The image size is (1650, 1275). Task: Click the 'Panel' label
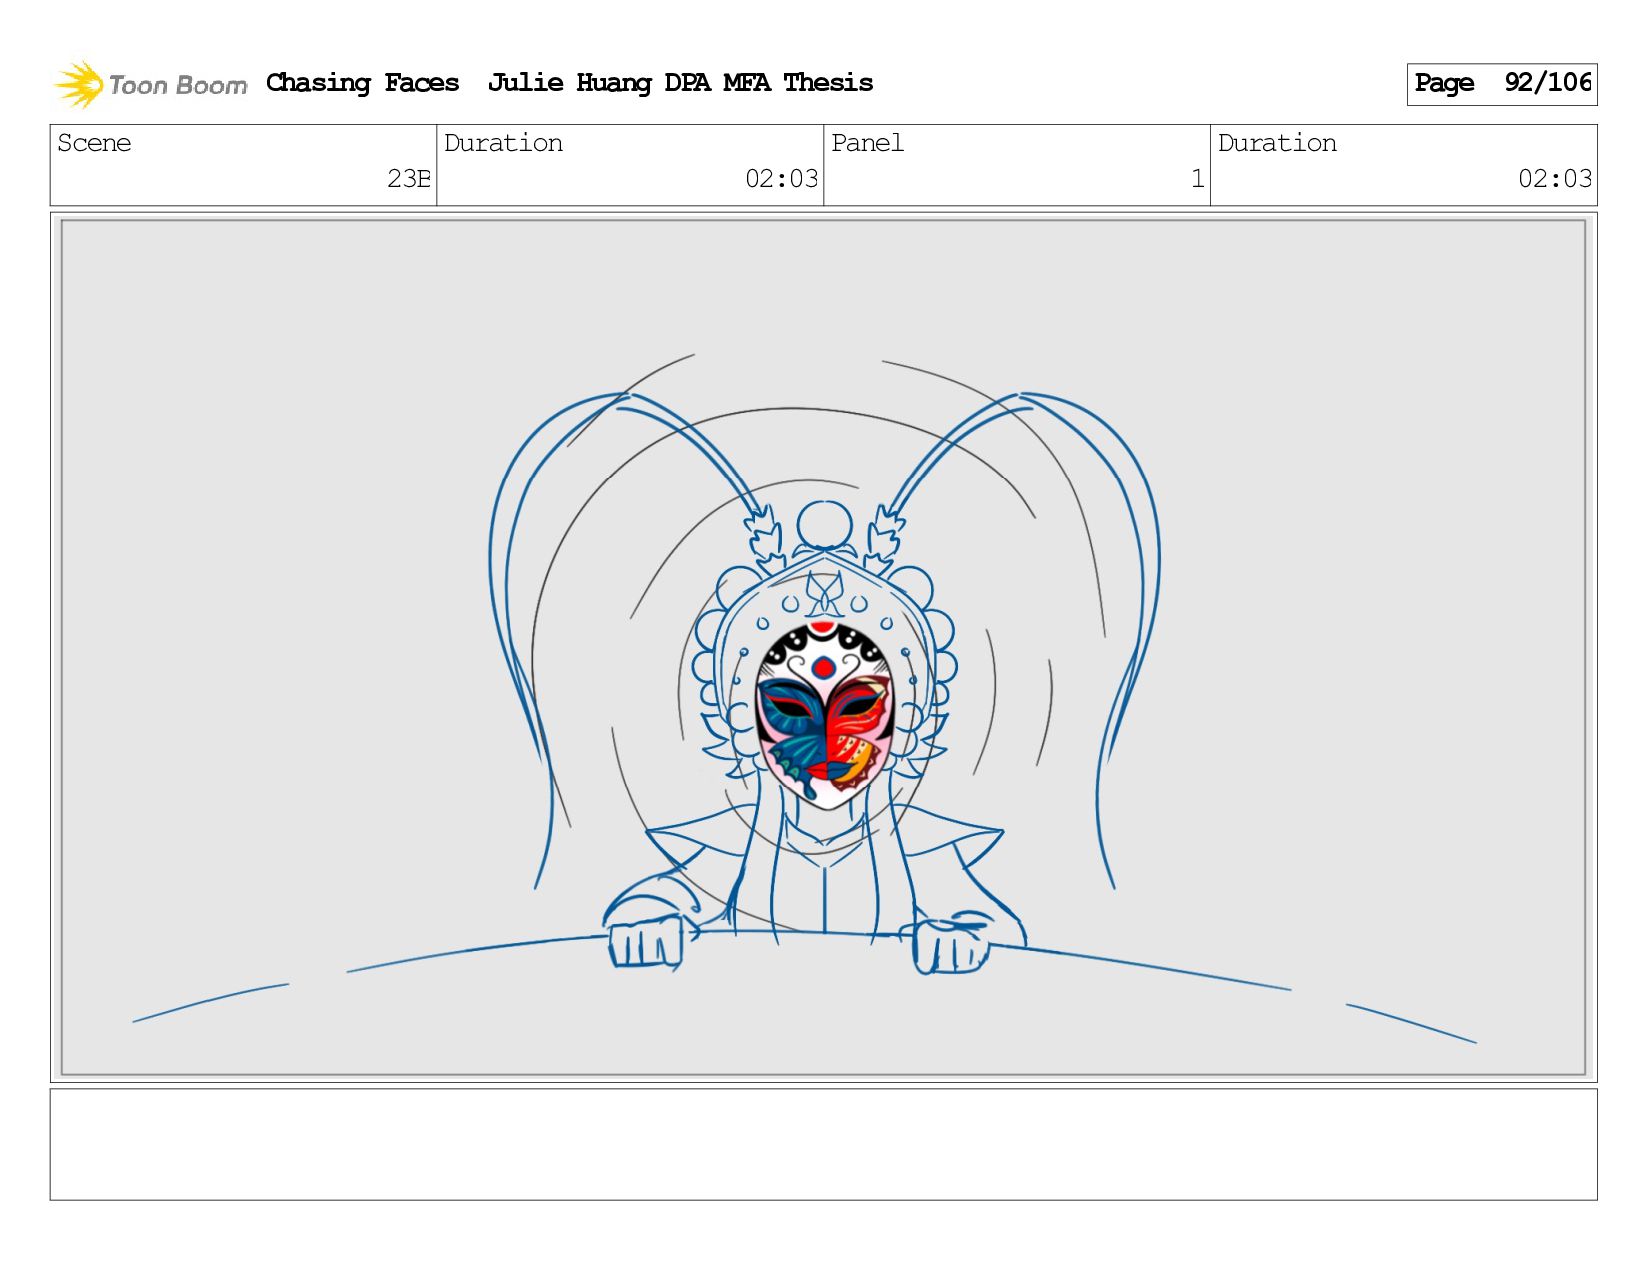point(867,143)
